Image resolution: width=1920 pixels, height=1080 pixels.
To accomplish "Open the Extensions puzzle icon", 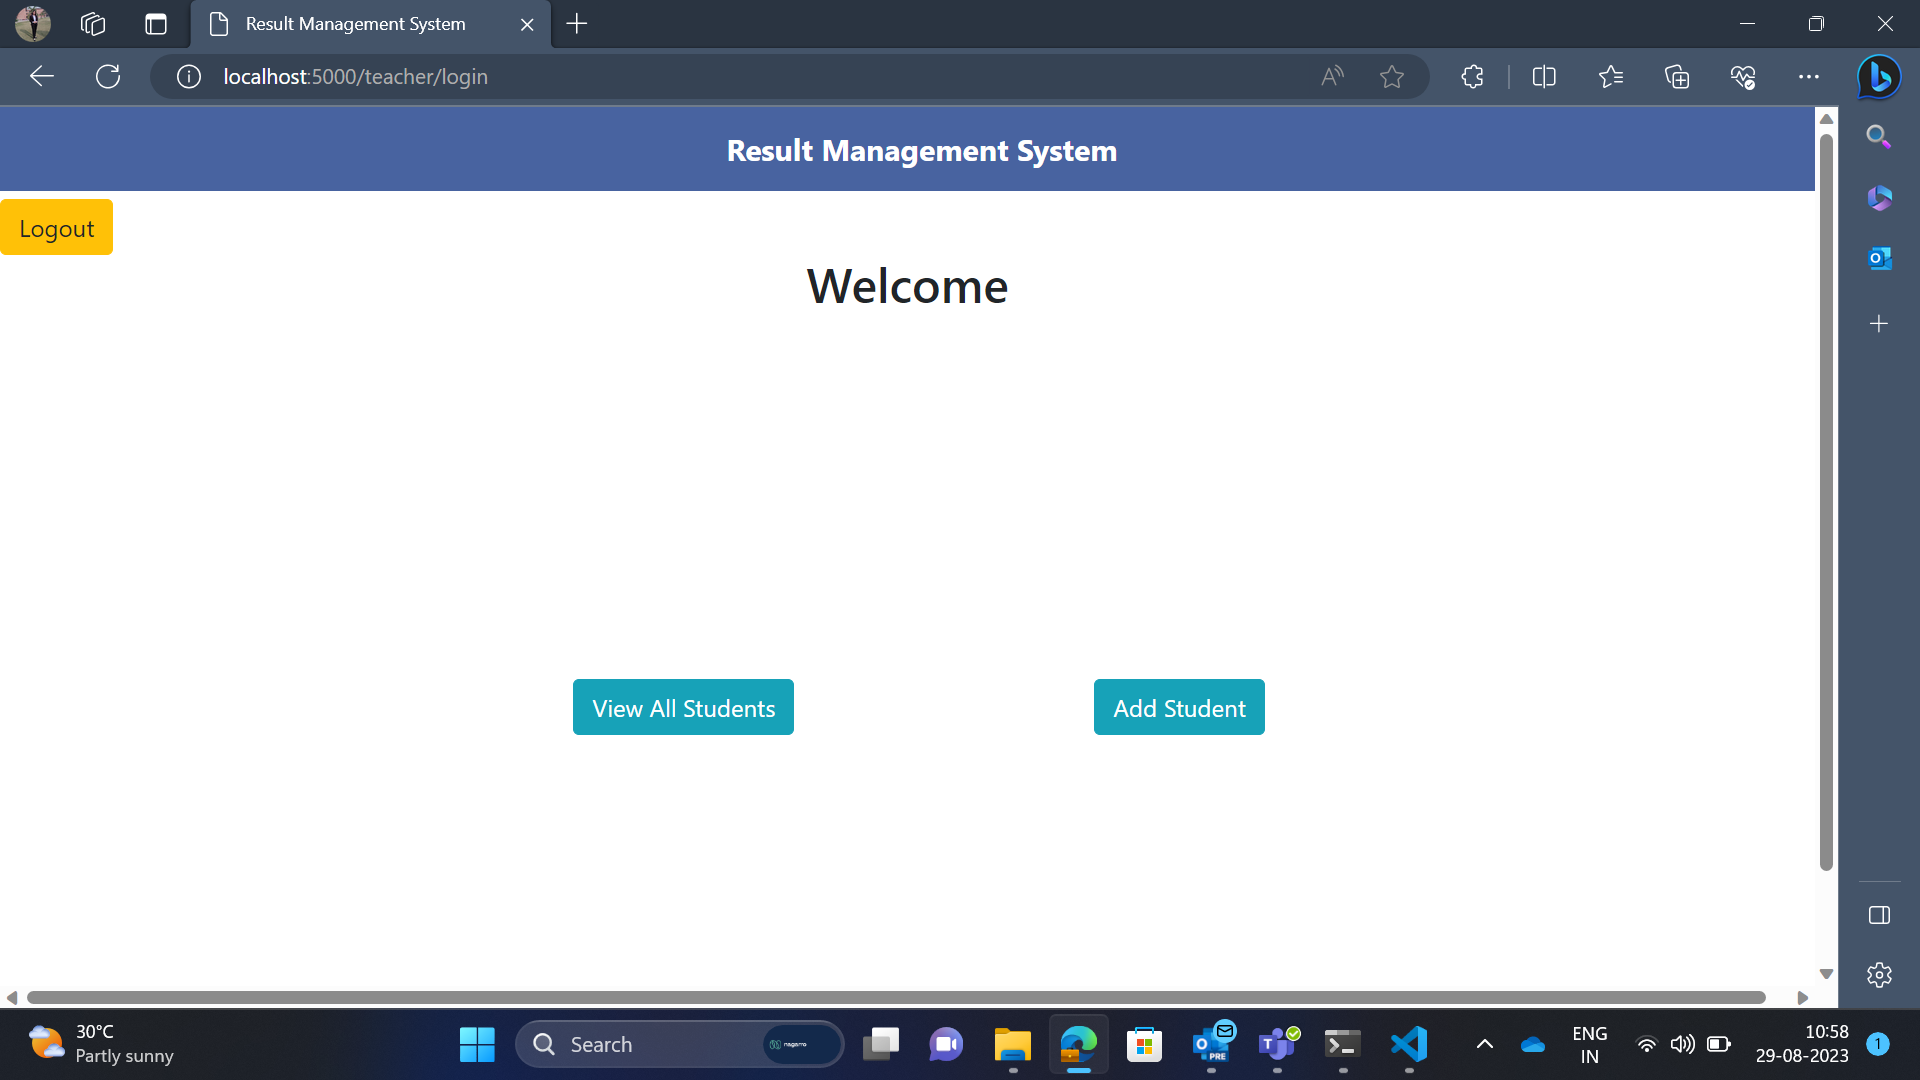I will click(1472, 77).
